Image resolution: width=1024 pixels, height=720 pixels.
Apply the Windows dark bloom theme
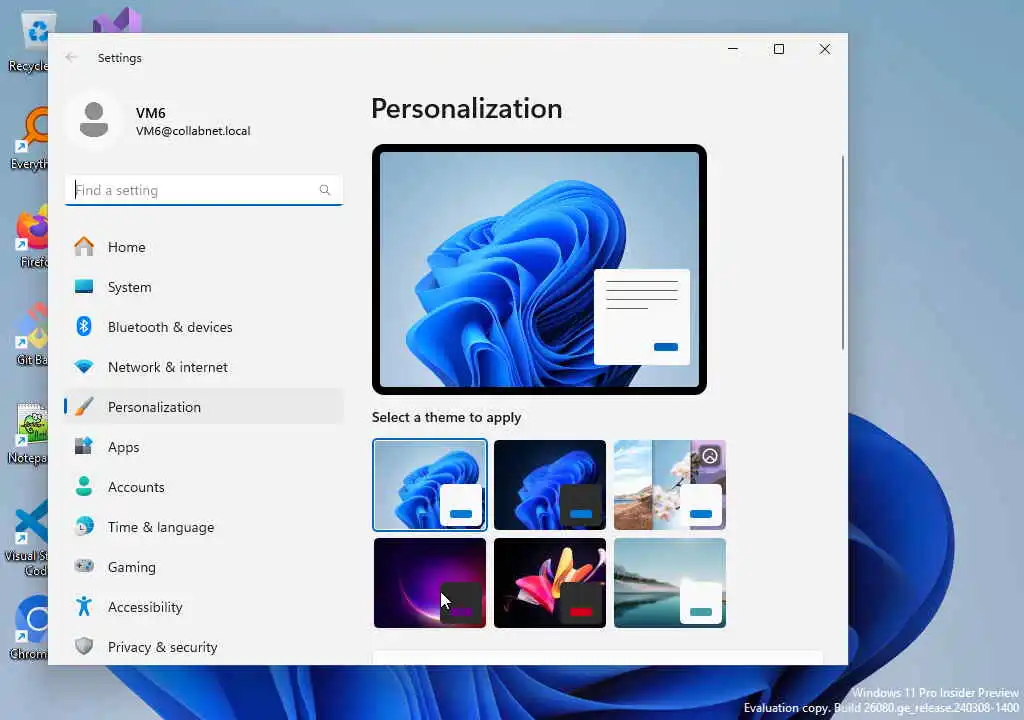[x=550, y=484]
